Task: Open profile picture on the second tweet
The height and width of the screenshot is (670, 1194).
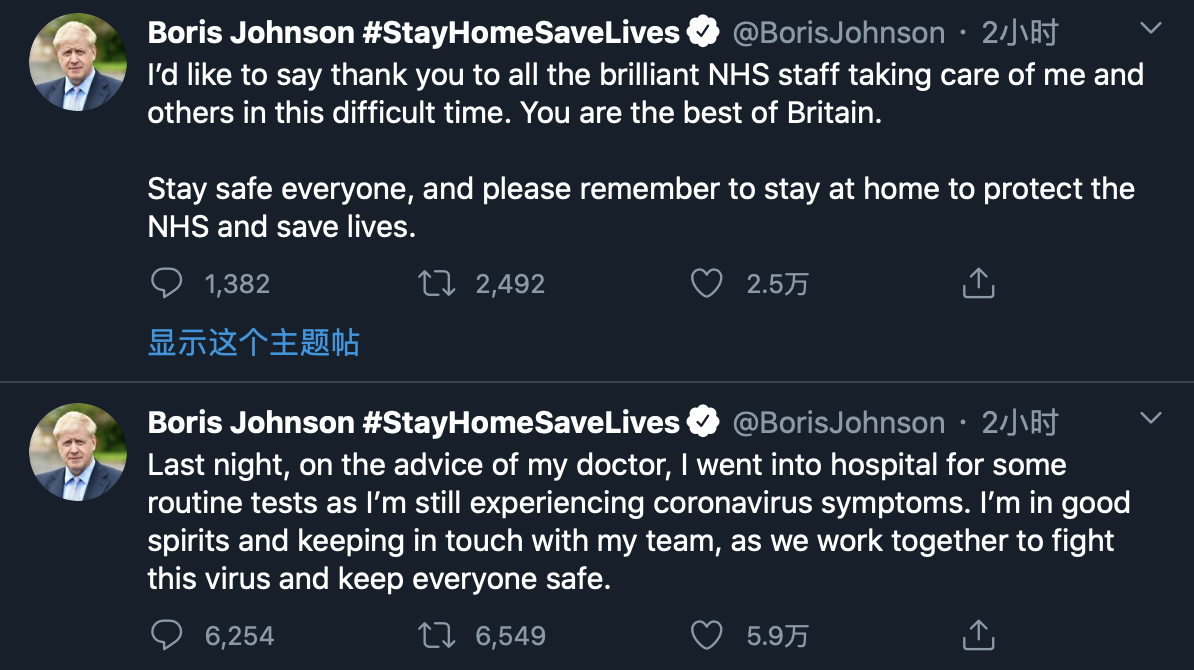Action: coord(79,451)
